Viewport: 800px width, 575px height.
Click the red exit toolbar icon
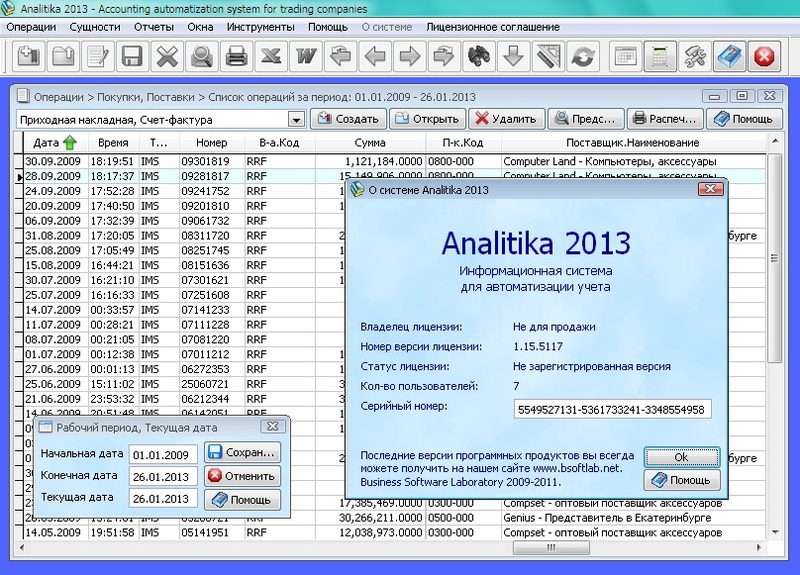click(764, 56)
